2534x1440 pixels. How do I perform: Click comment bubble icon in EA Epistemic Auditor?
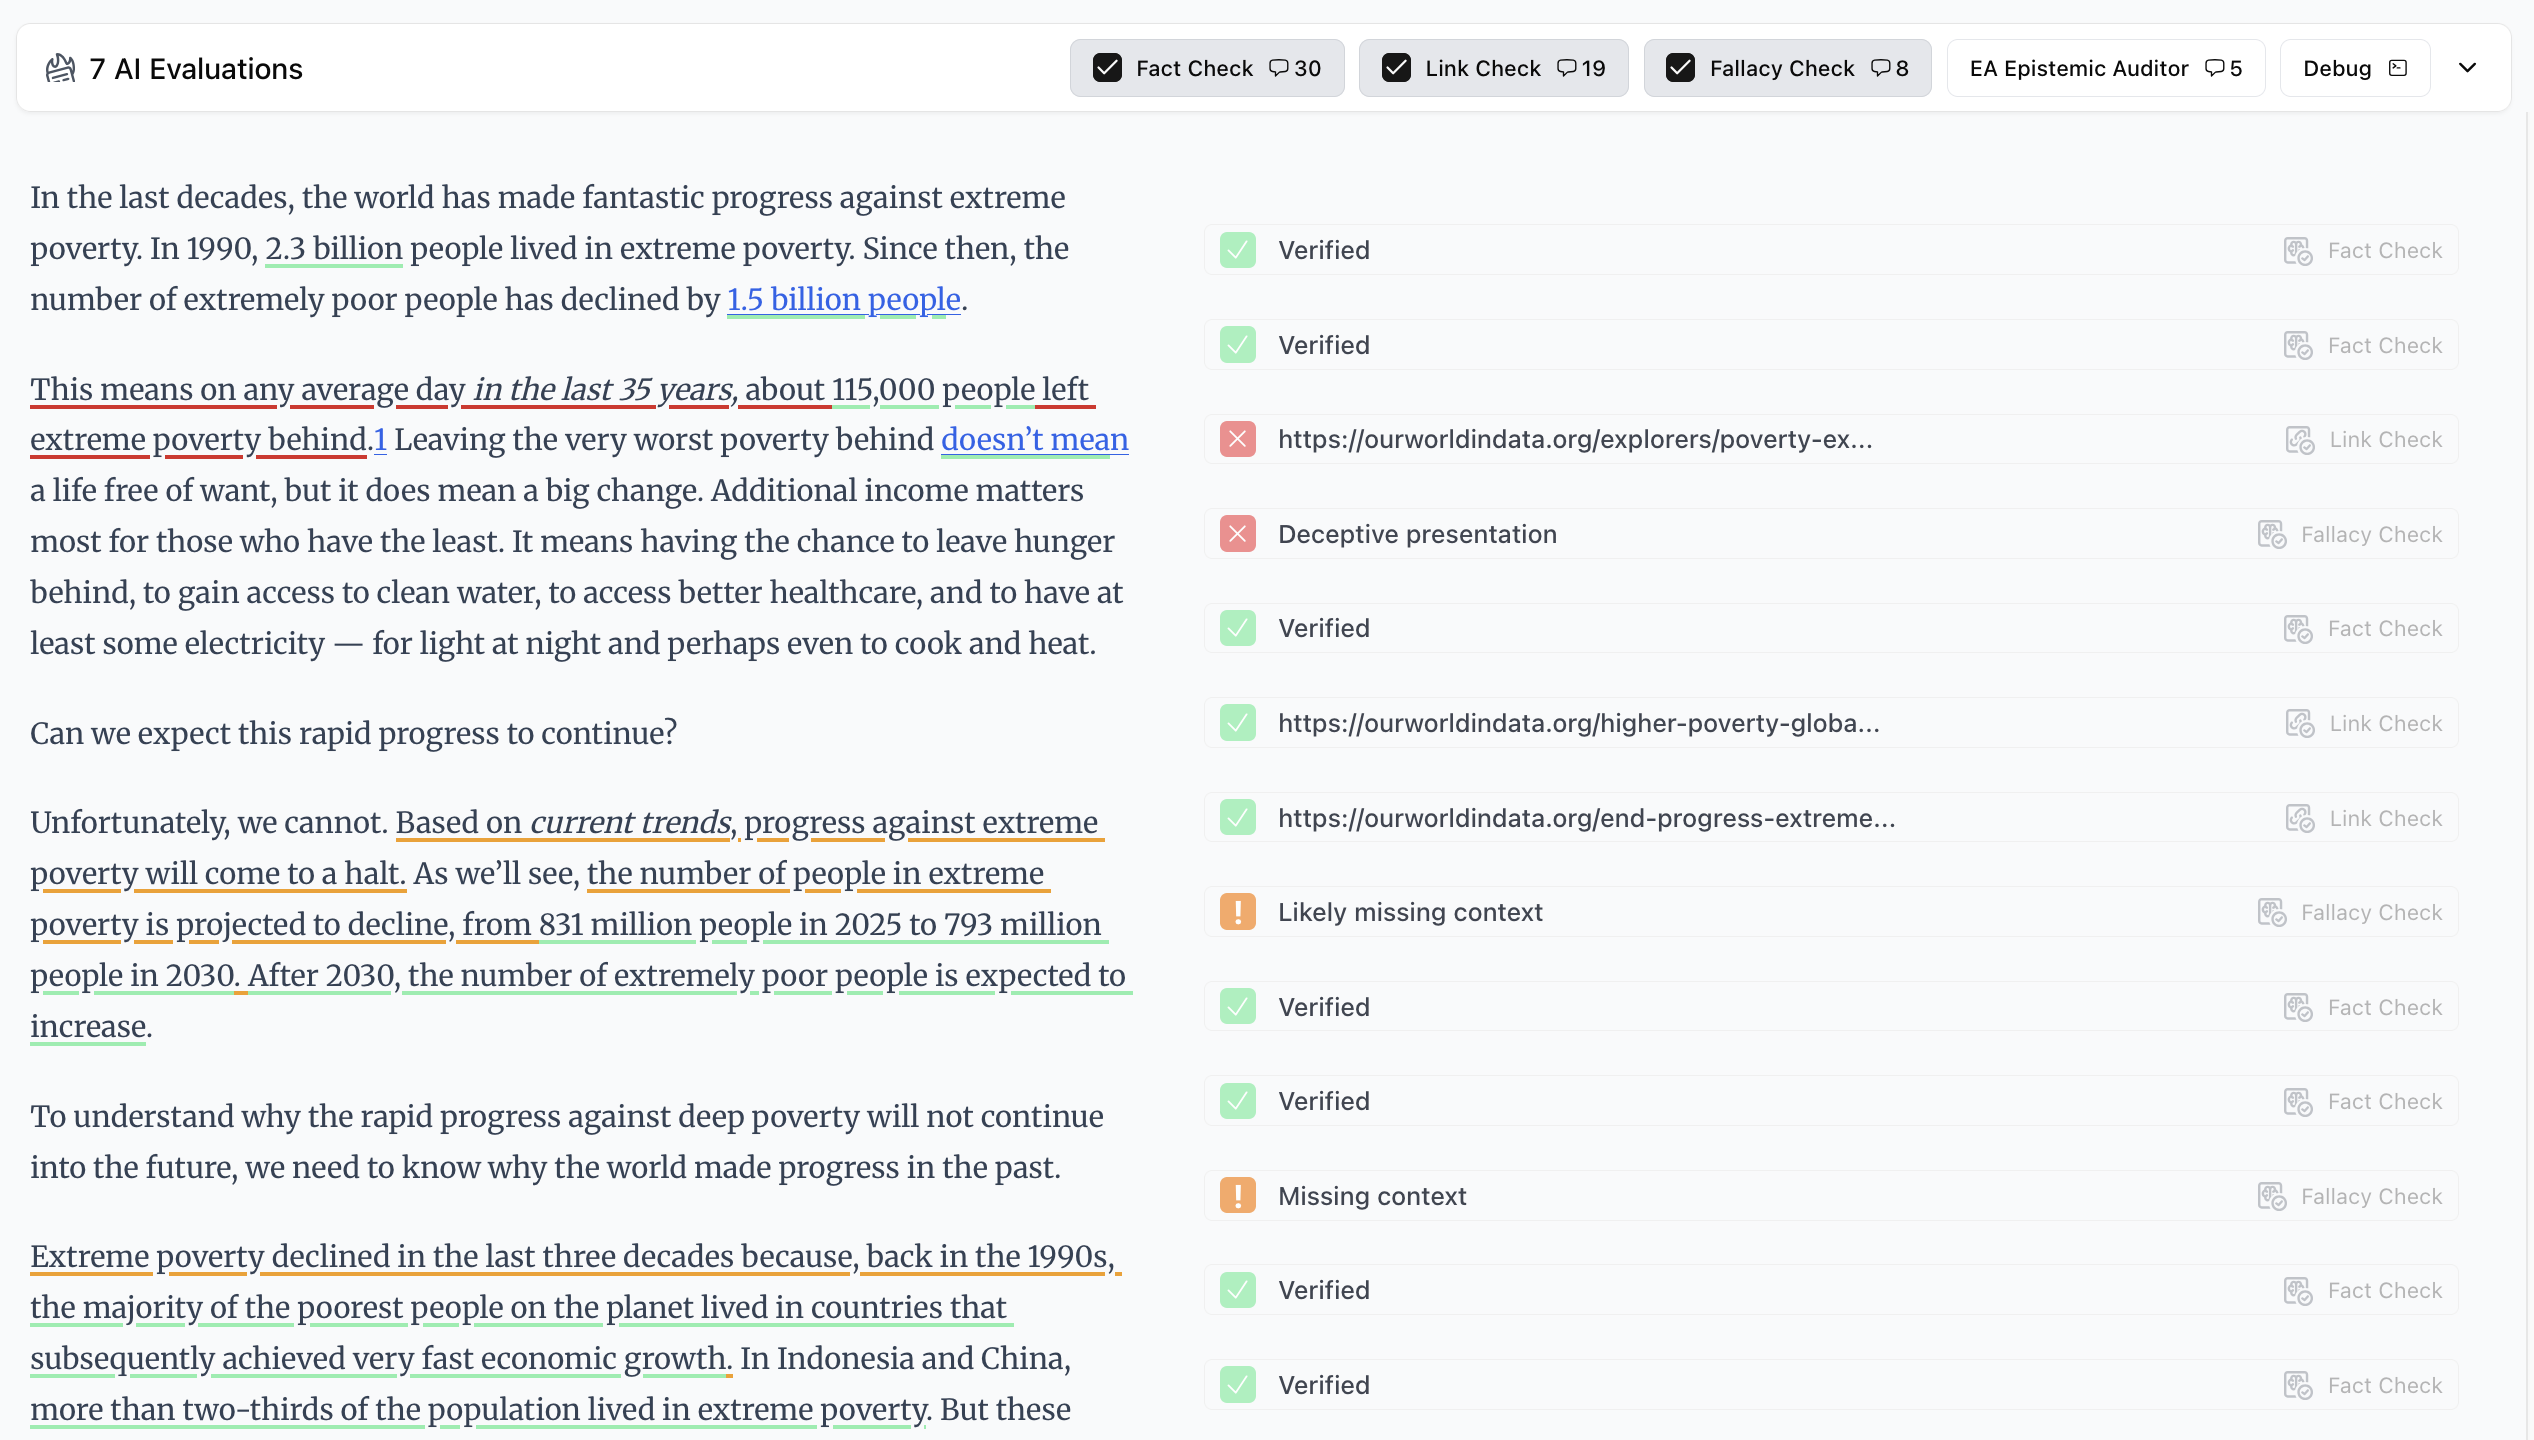click(x=2214, y=68)
